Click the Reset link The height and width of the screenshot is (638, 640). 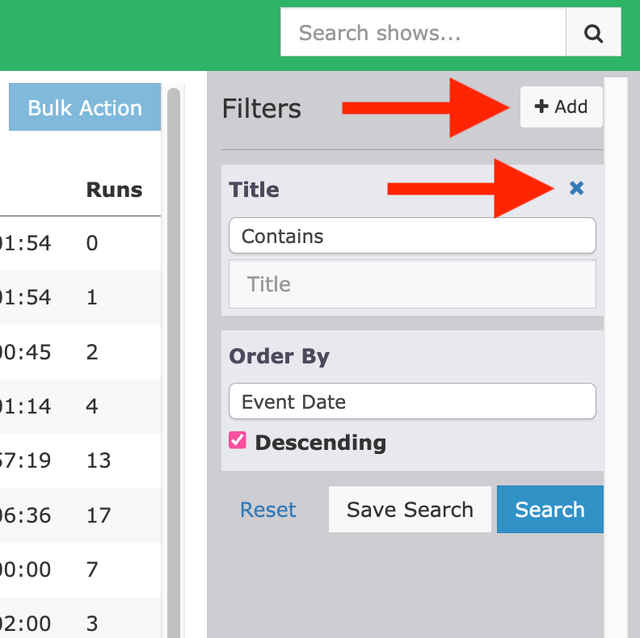coord(268,509)
